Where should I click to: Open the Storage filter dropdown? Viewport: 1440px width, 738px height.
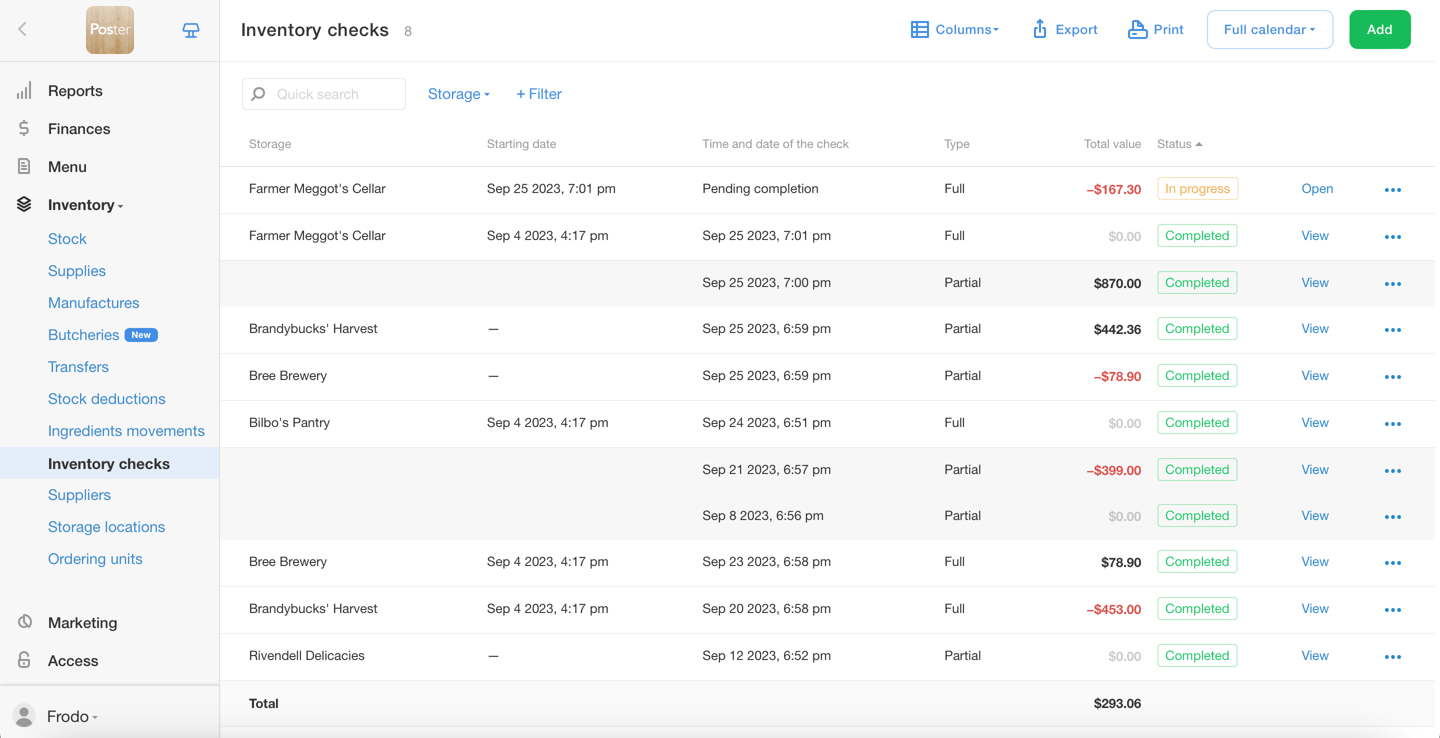[459, 94]
